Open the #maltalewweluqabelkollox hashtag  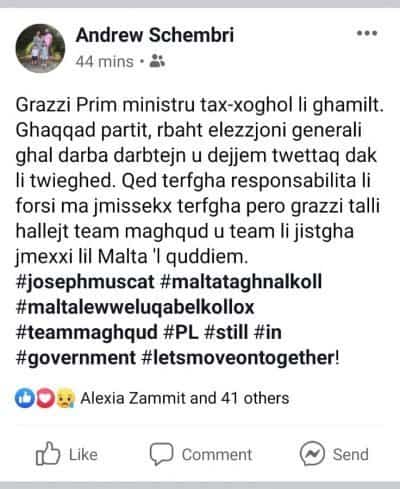pos(135,307)
